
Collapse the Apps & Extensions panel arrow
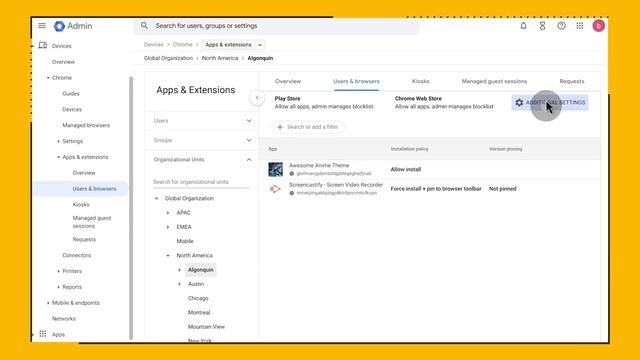tap(257, 98)
